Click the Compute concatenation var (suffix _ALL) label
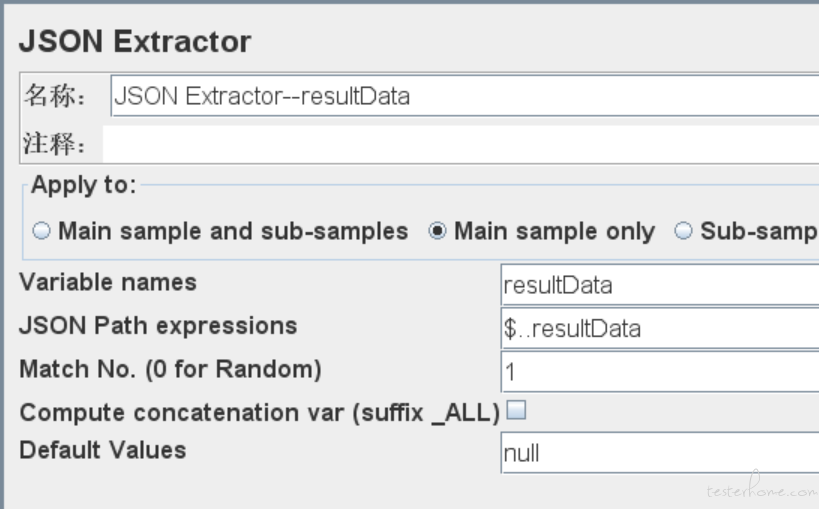The height and width of the screenshot is (509, 819). pyautogui.click(x=260, y=413)
